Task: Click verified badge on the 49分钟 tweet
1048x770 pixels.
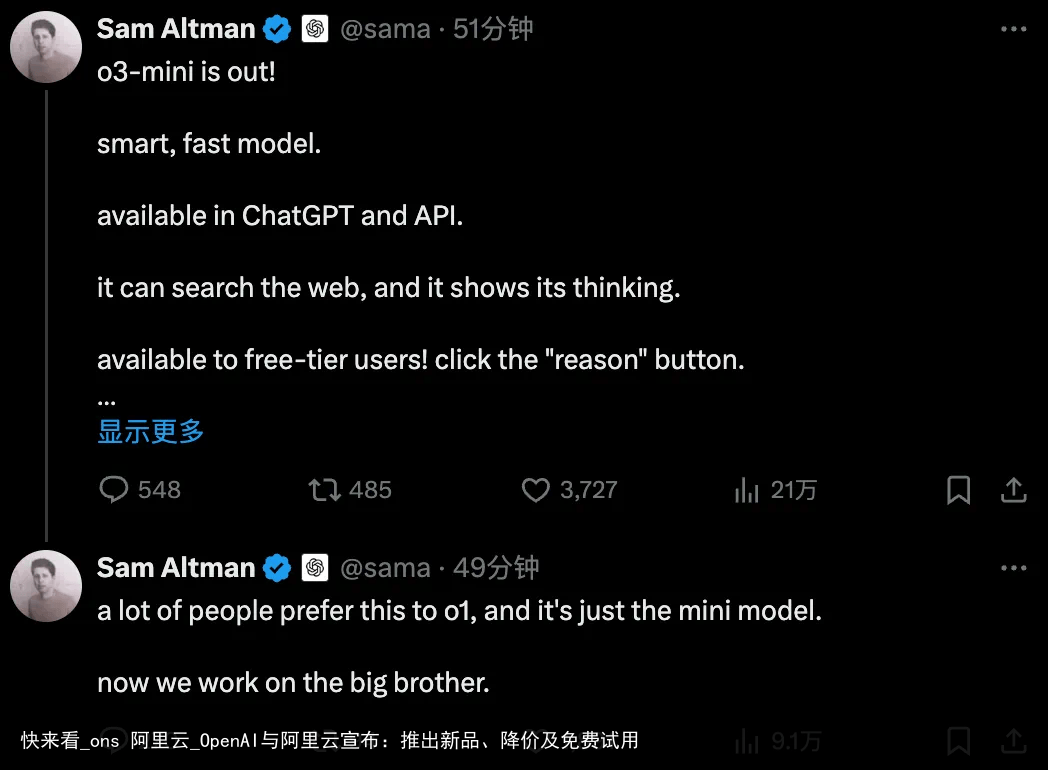Action: click(277, 568)
